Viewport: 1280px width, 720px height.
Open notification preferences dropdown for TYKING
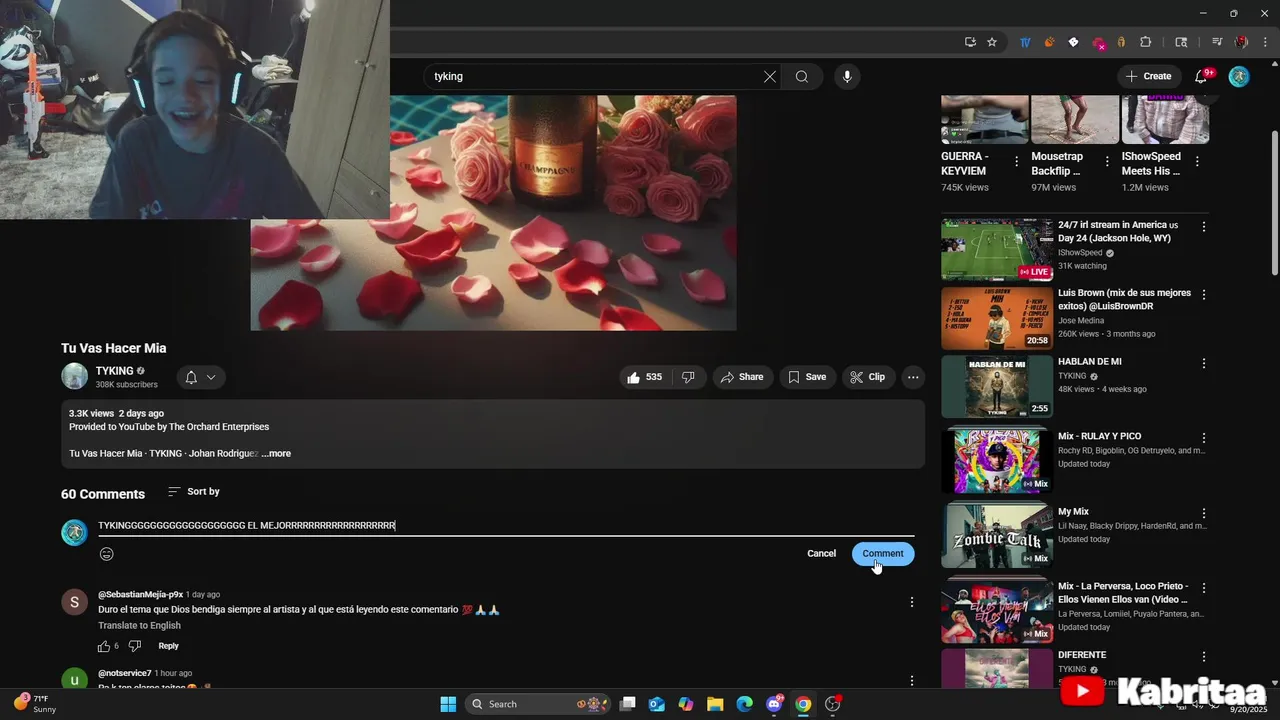pyautogui.click(x=201, y=377)
